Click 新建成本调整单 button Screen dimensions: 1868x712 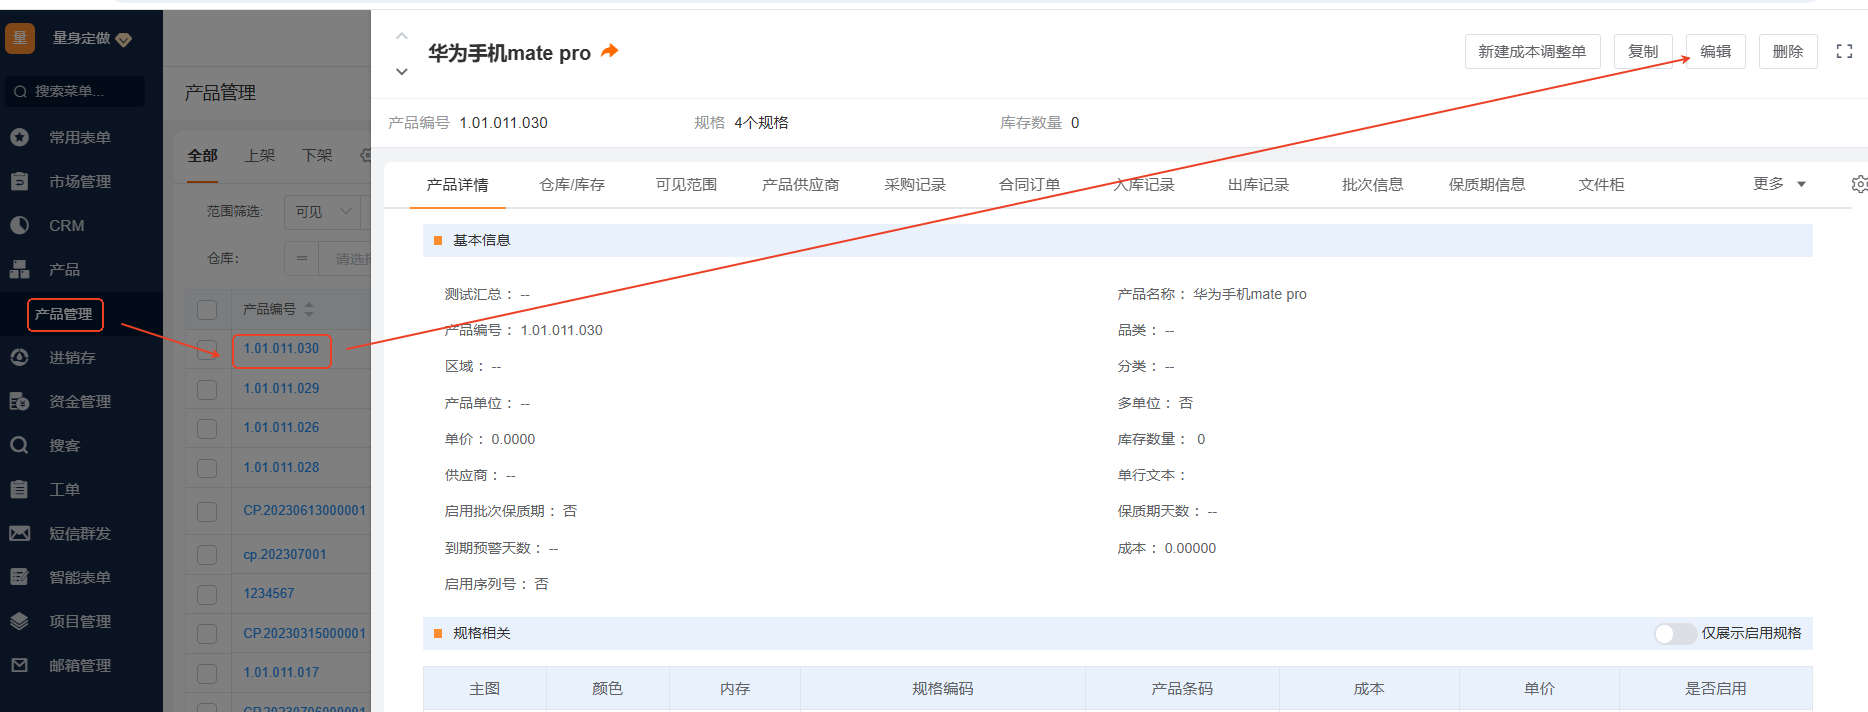pos(1531,52)
